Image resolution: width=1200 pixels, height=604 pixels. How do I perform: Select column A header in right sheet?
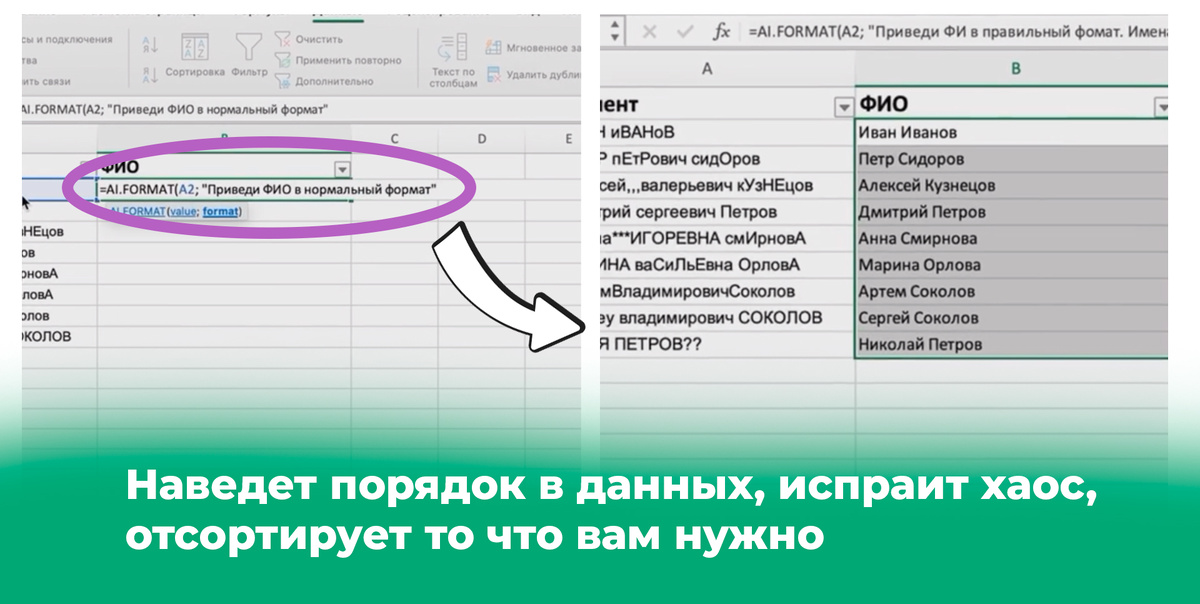(707, 69)
